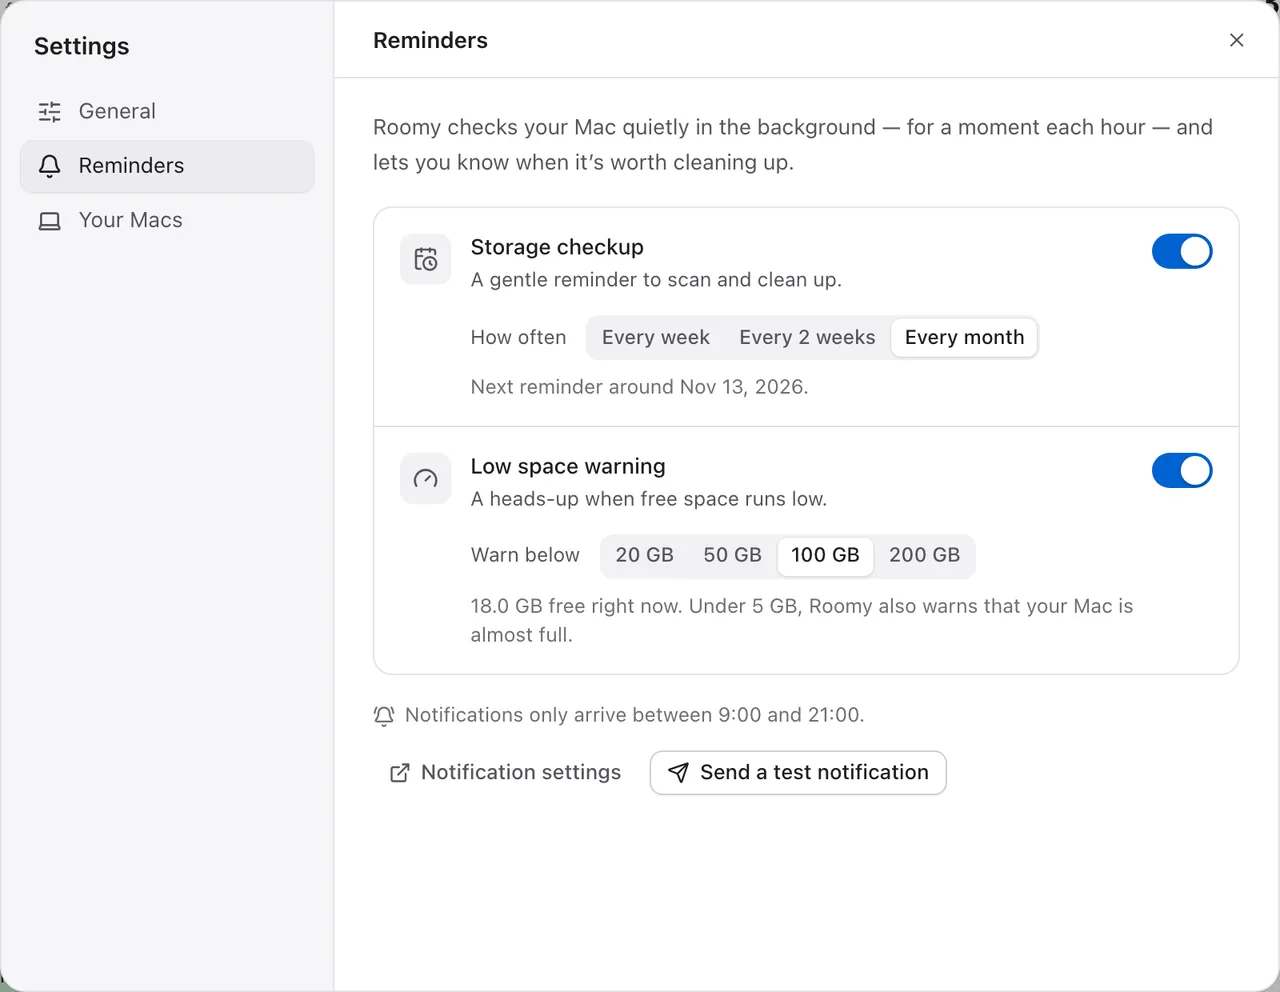This screenshot has width=1280, height=992.
Task: Click the Reminders page title
Action: coord(430,41)
